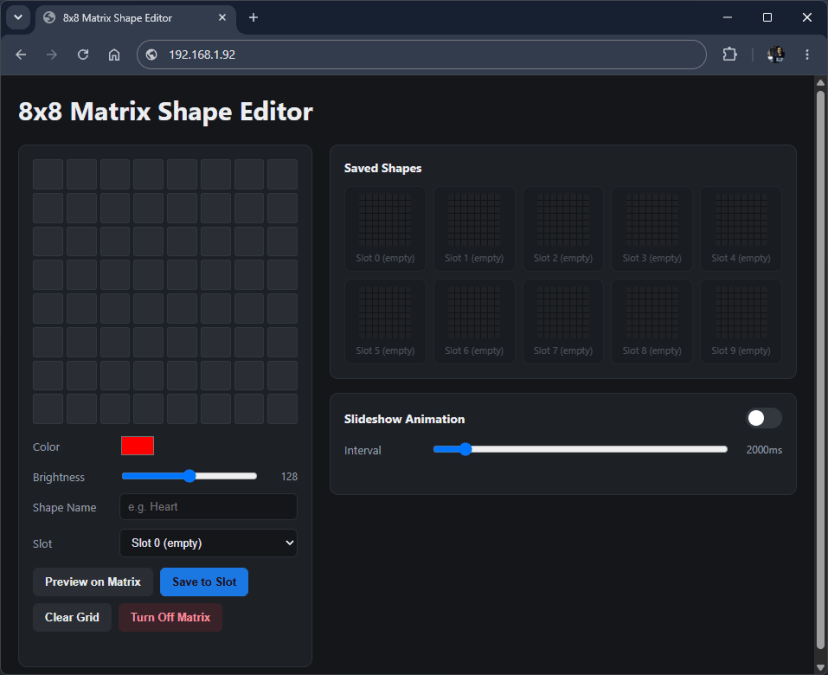Open the profile avatar icon
828x675 pixels.
coord(775,54)
